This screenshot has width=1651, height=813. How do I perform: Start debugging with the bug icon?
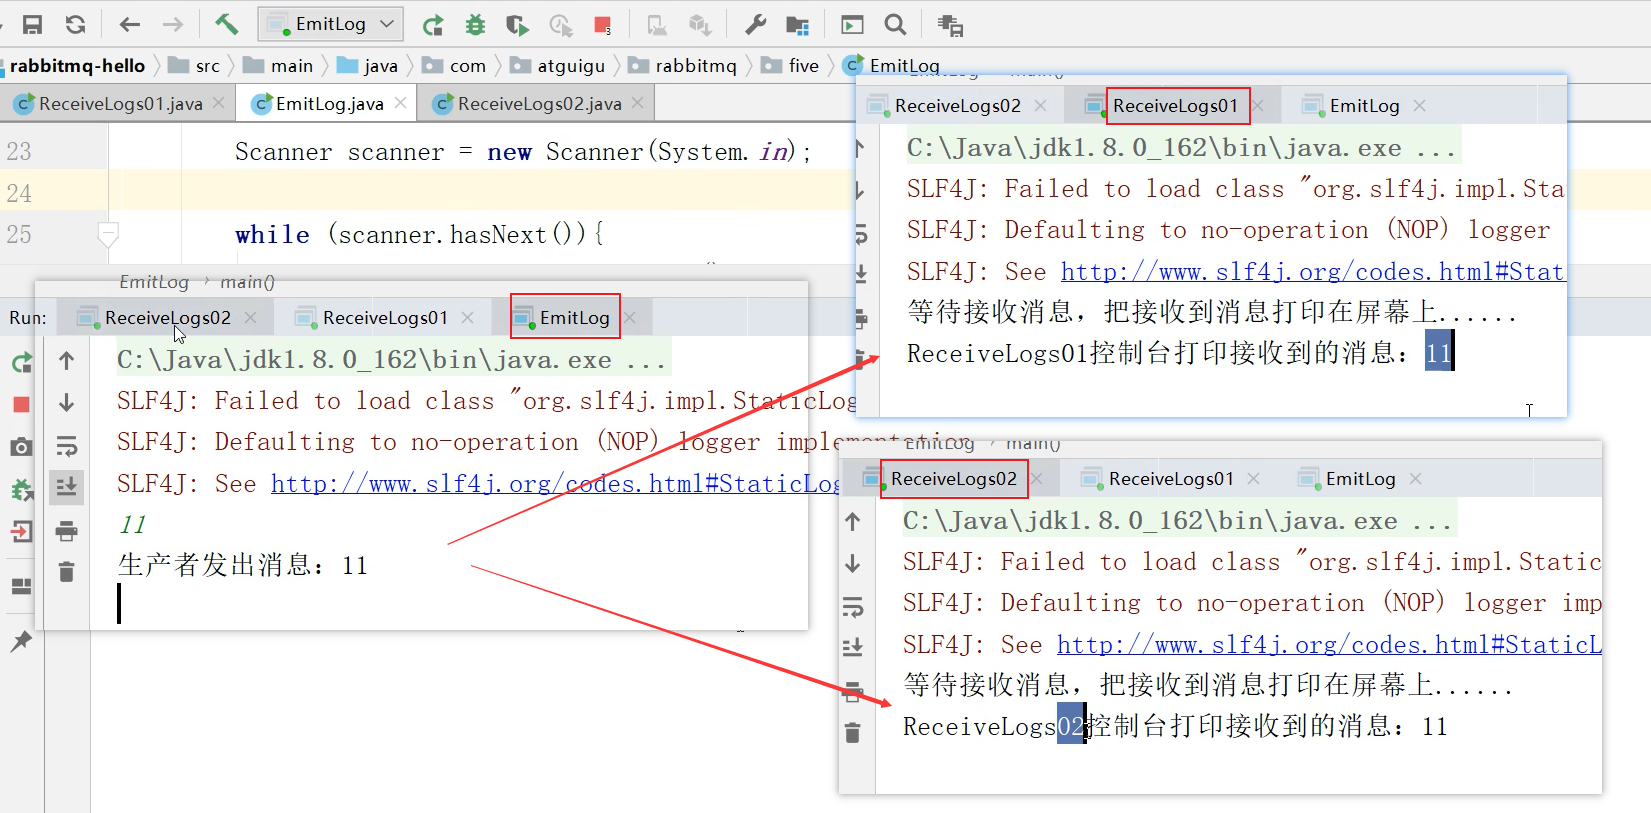(476, 25)
